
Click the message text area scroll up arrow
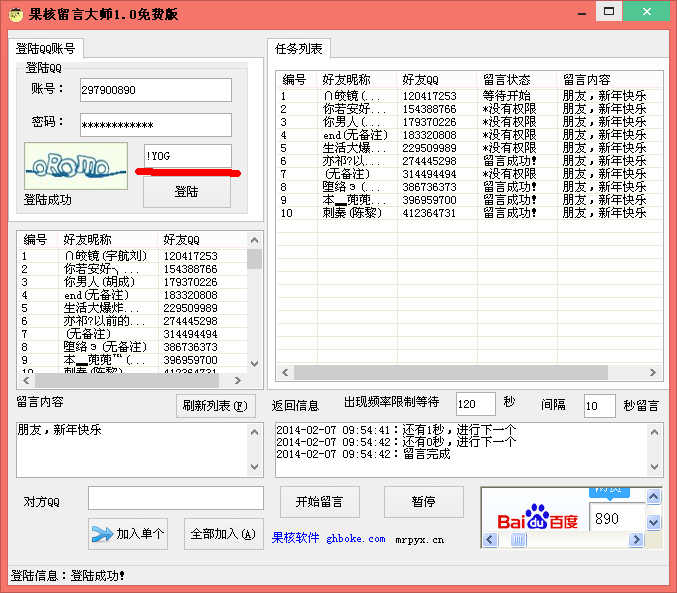coord(255,432)
